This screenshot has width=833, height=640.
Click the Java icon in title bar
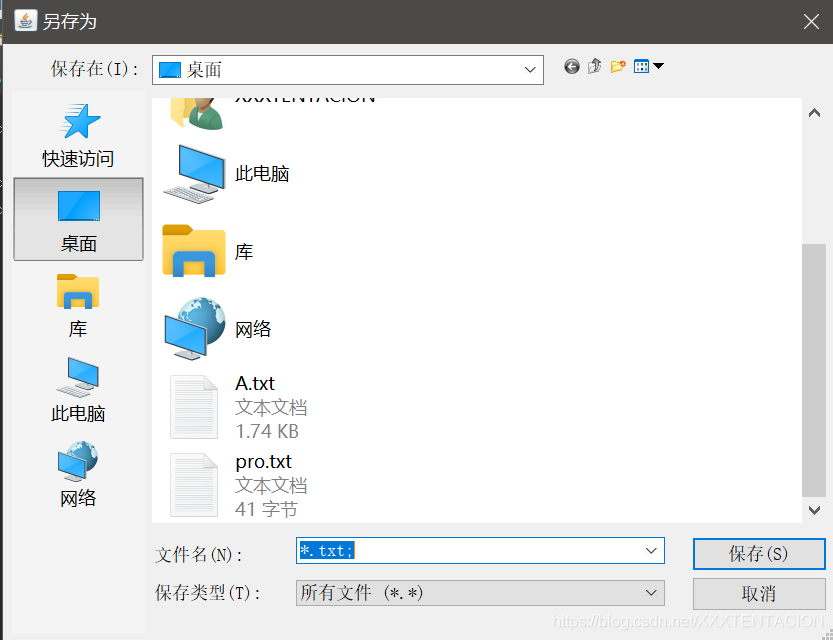[25, 21]
